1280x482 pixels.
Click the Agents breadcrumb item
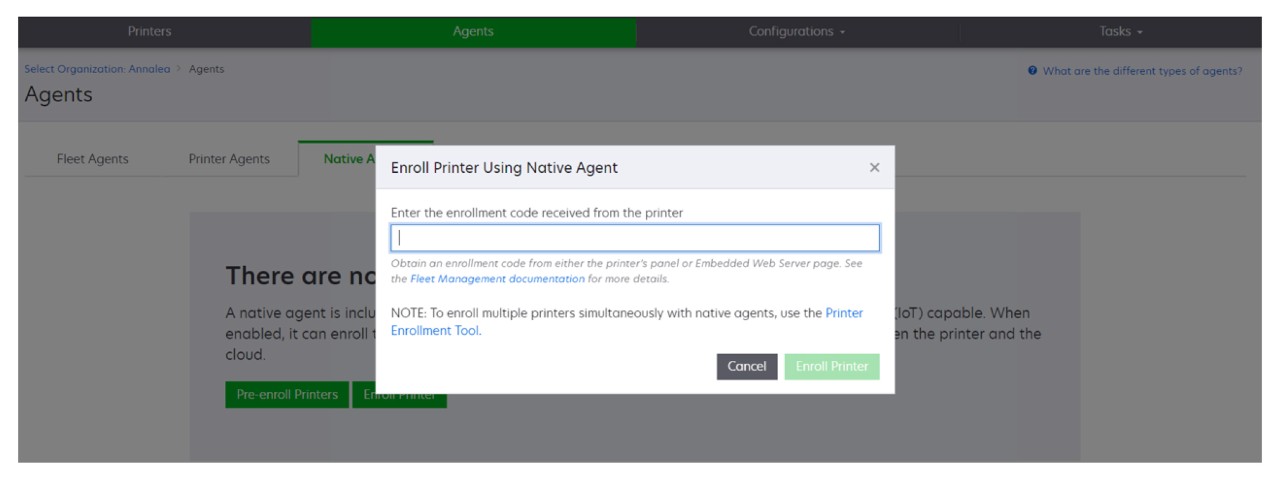207,67
